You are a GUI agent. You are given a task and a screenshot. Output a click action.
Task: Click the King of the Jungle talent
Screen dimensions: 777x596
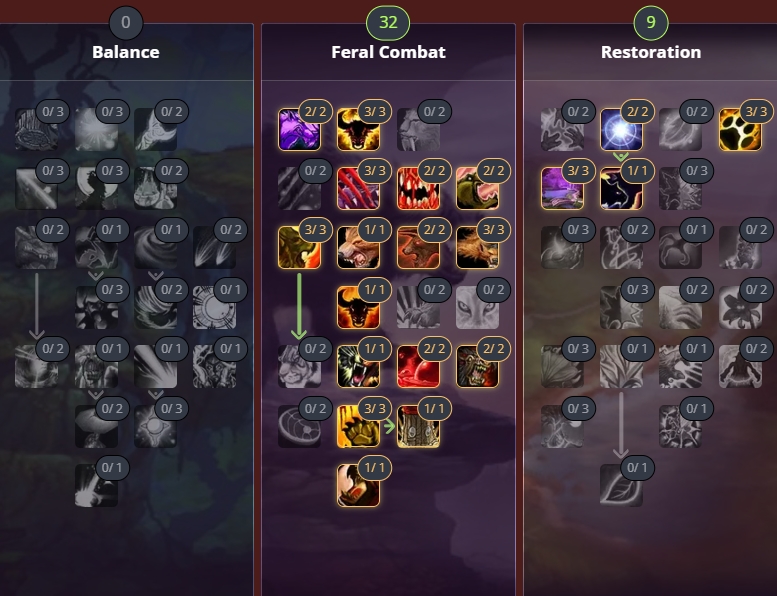pos(299,248)
